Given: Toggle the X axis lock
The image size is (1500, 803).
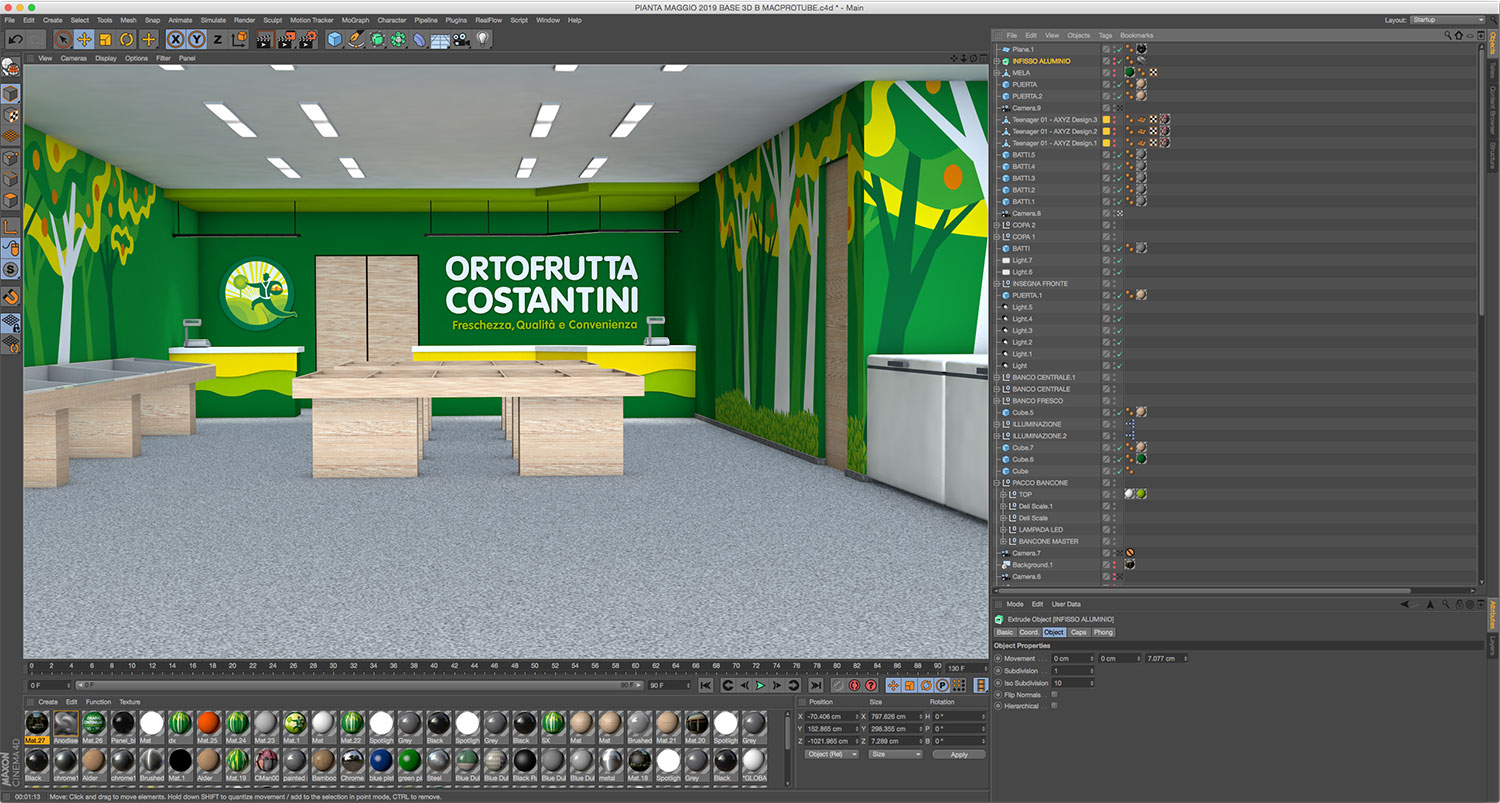Looking at the screenshot, I should pos(176,39).
